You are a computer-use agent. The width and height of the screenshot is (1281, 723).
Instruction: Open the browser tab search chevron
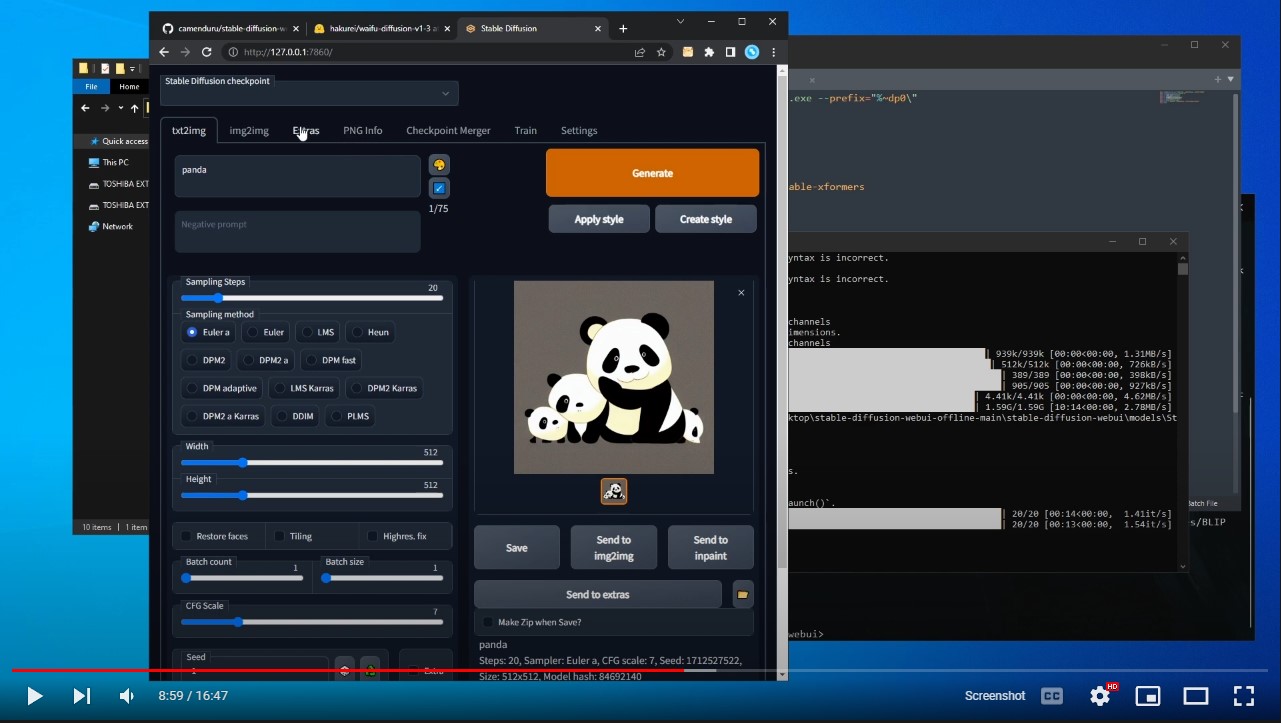pyautogui.click(x=681, y=21)
